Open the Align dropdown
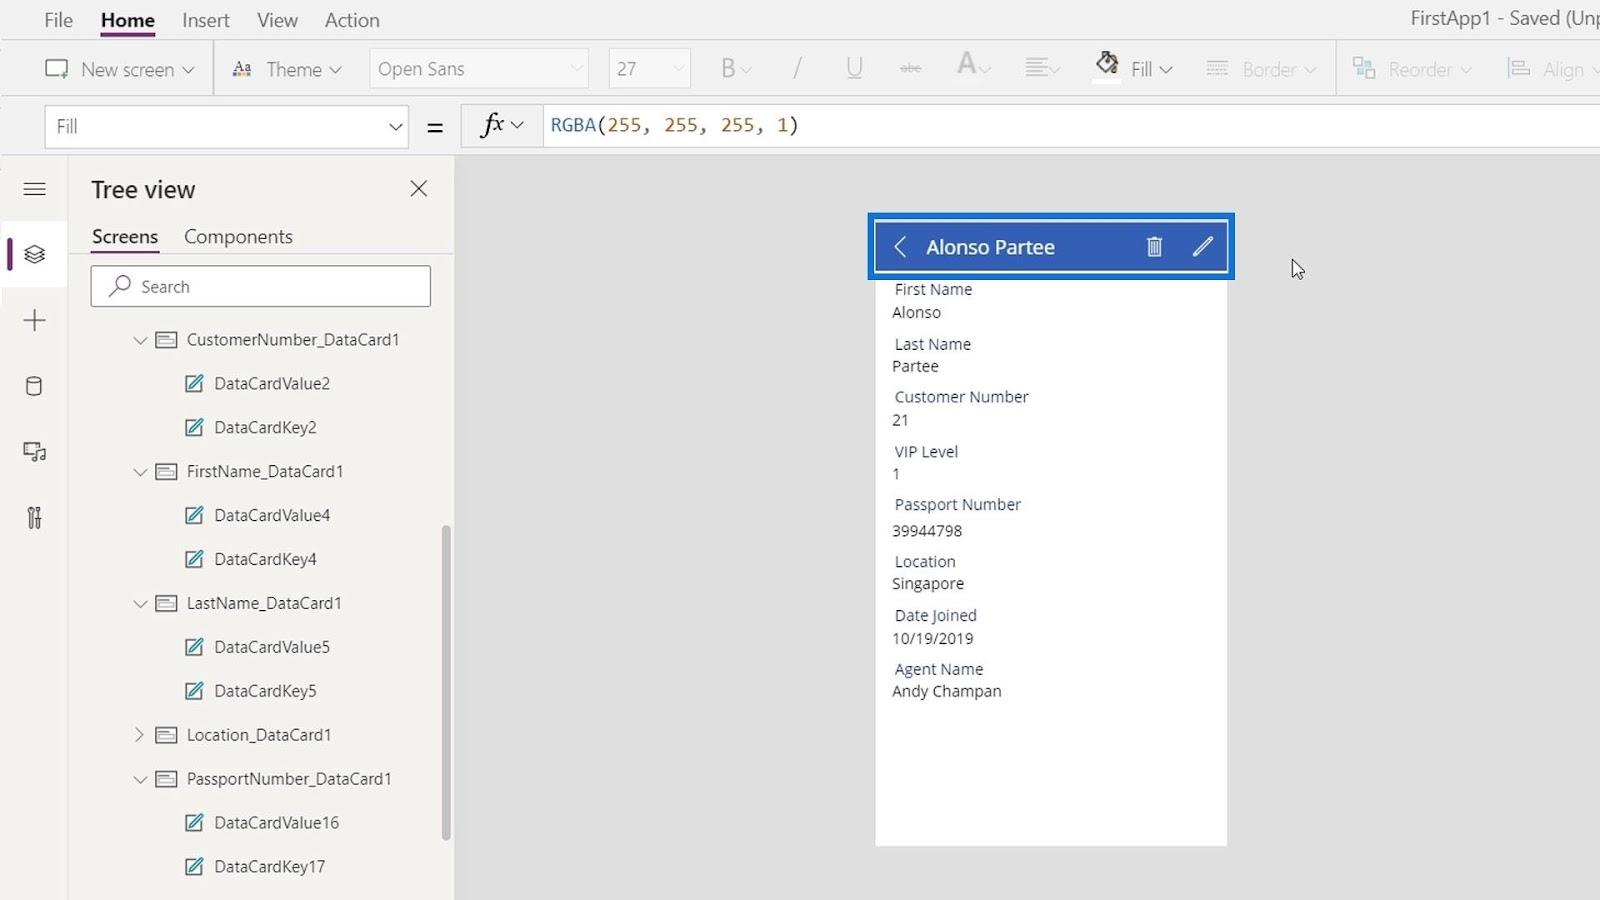1600x900 pixels. point(1552,69)
